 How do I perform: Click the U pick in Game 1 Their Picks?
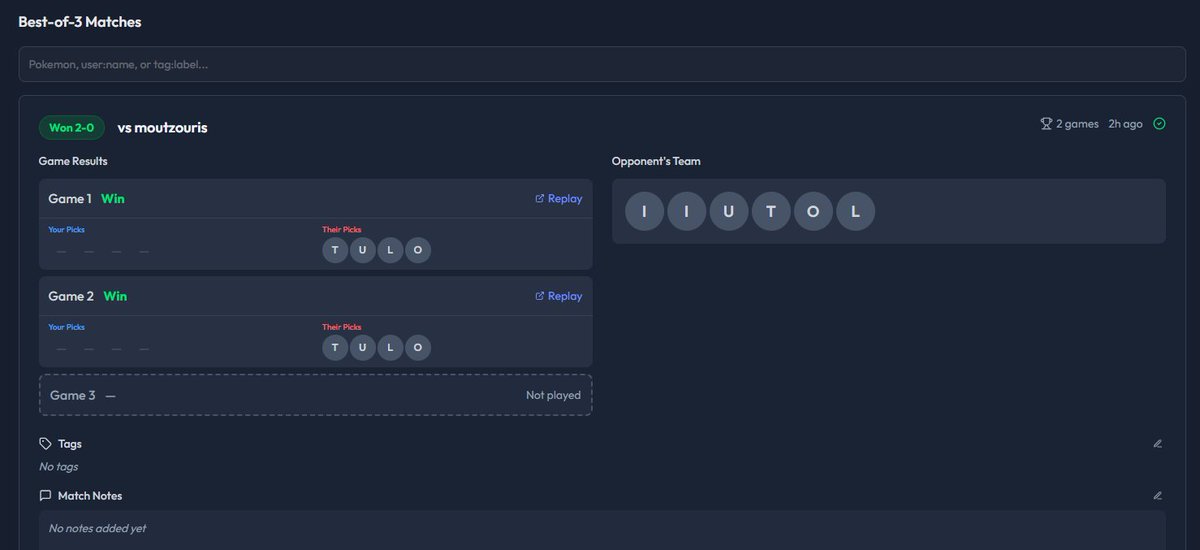[363, 250]
